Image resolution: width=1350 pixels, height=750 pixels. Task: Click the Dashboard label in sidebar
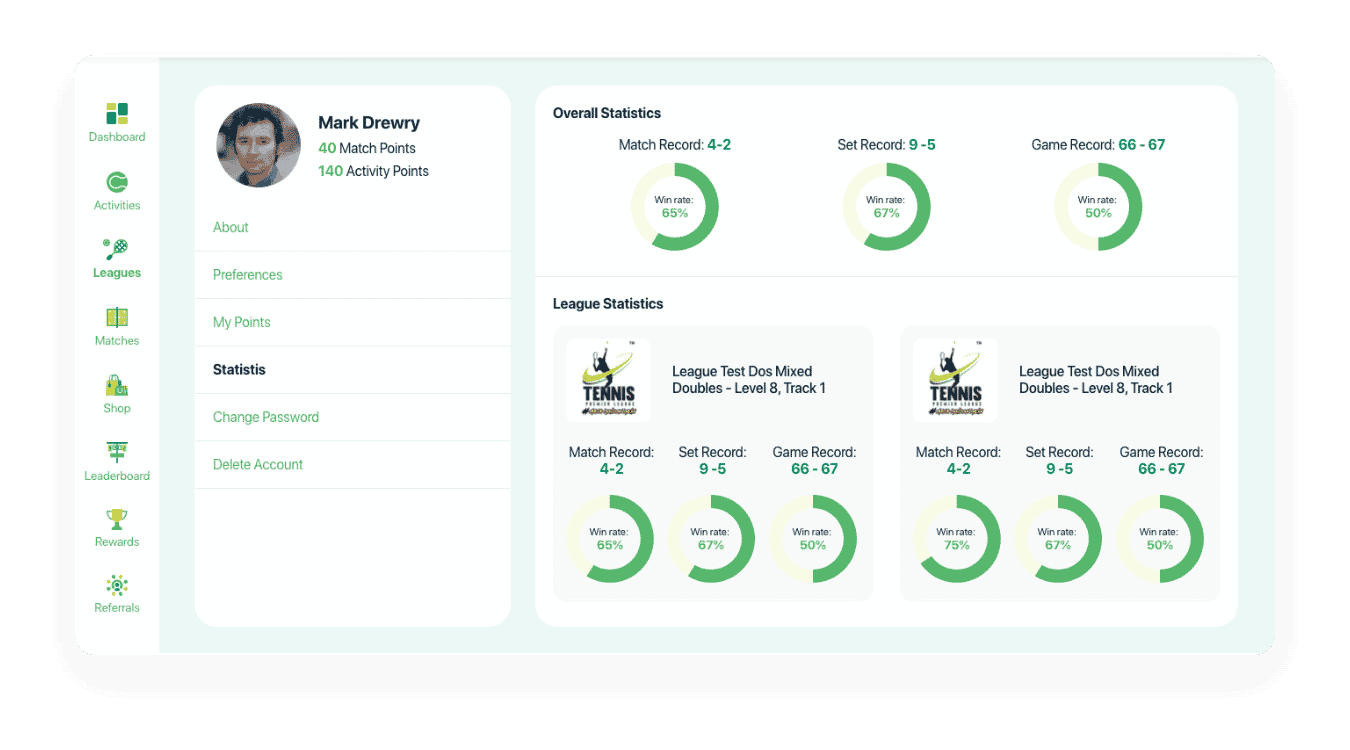(x=117, y=137)
